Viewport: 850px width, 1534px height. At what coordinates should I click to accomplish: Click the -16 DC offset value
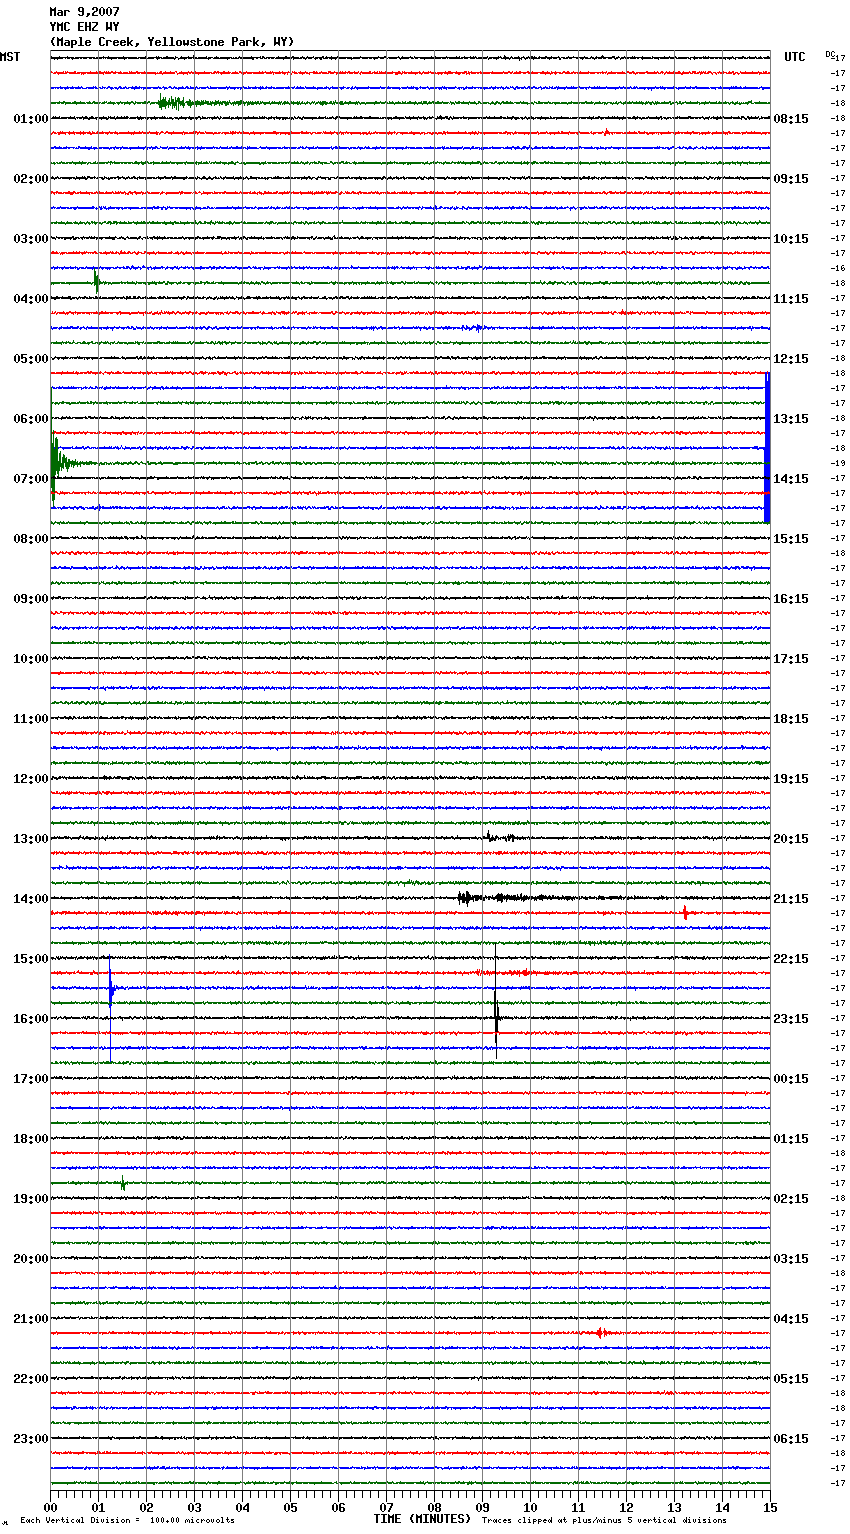click(x=838, y=269)
